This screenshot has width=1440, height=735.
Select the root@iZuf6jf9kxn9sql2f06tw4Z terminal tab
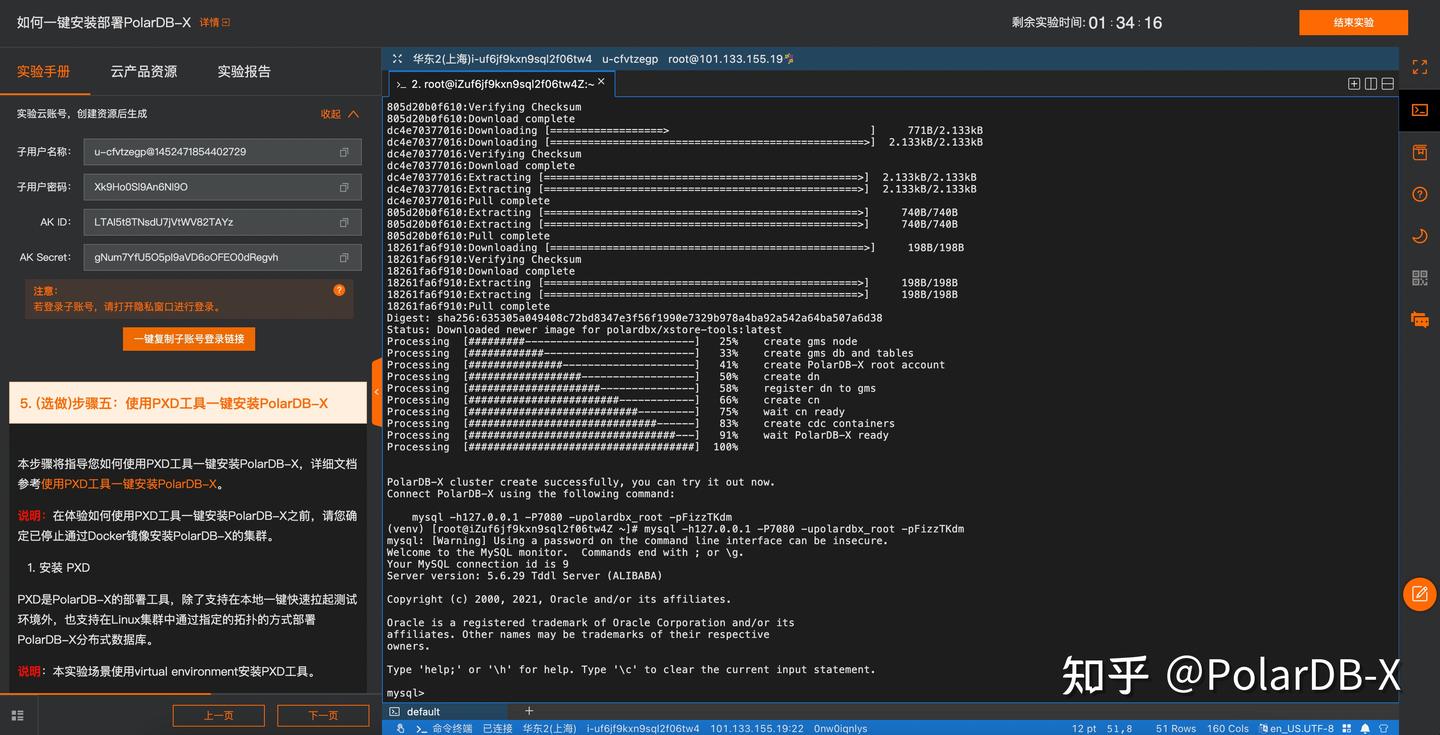pos(500,84)
